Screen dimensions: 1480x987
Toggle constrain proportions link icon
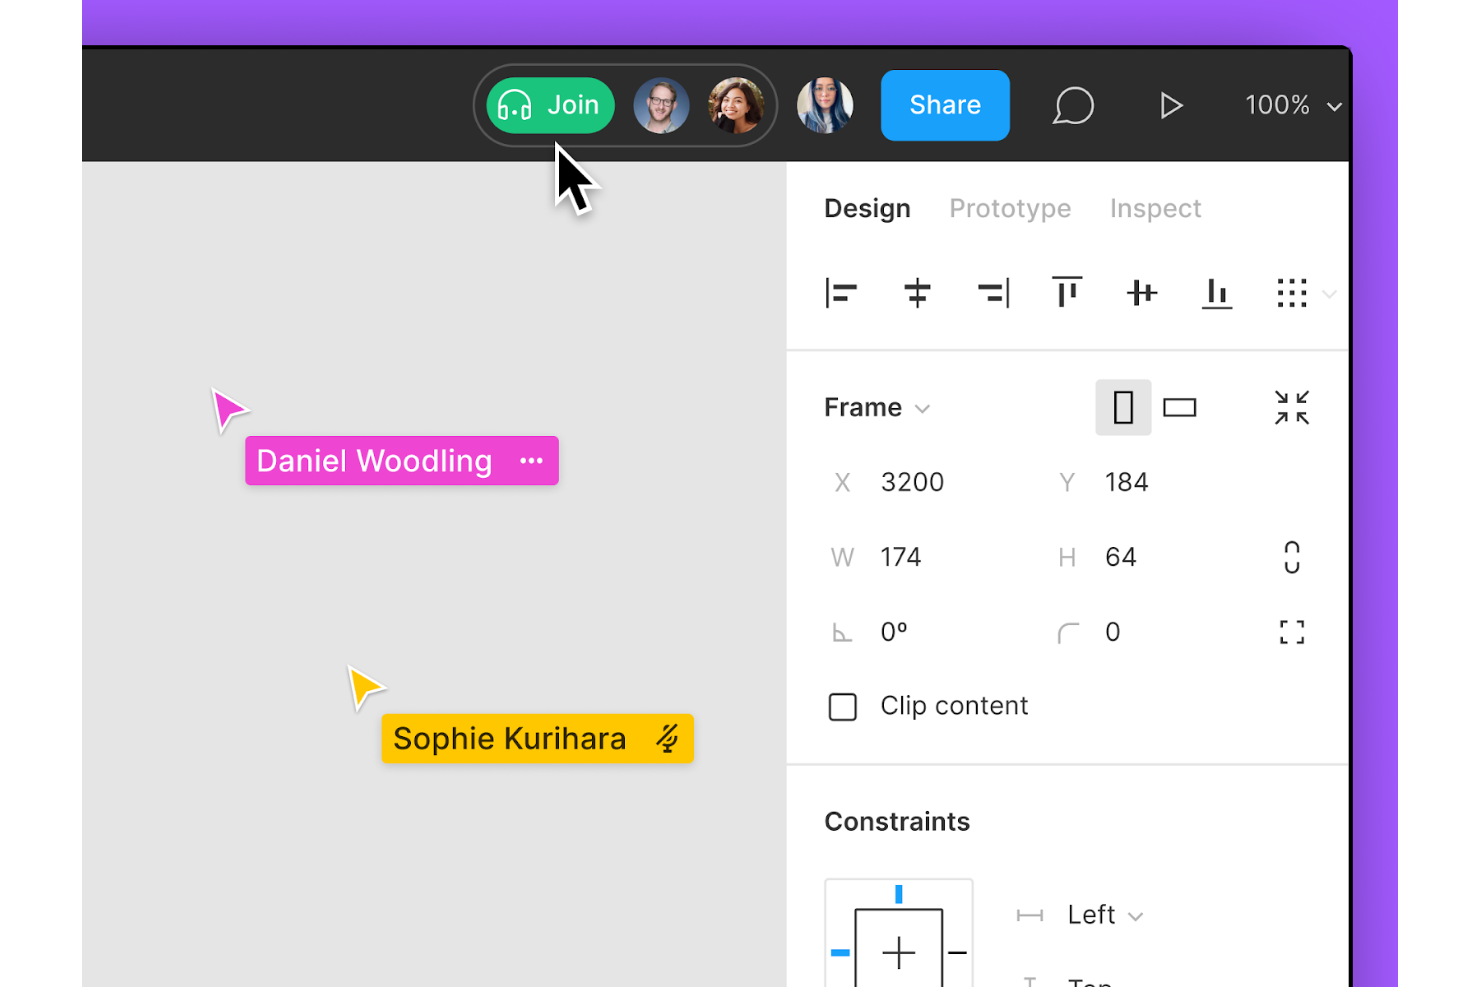click(1292, 557)
